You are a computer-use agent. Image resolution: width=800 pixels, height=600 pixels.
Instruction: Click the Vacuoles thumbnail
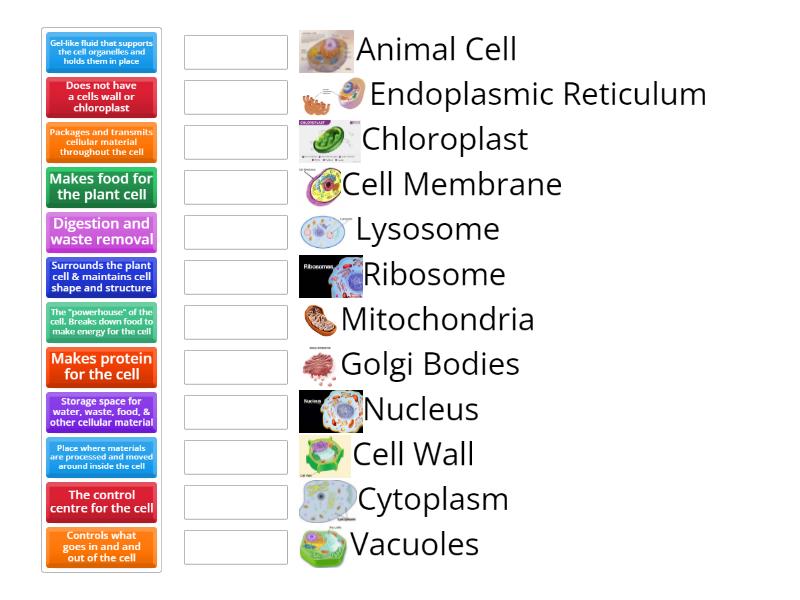(x=322, y=543)
